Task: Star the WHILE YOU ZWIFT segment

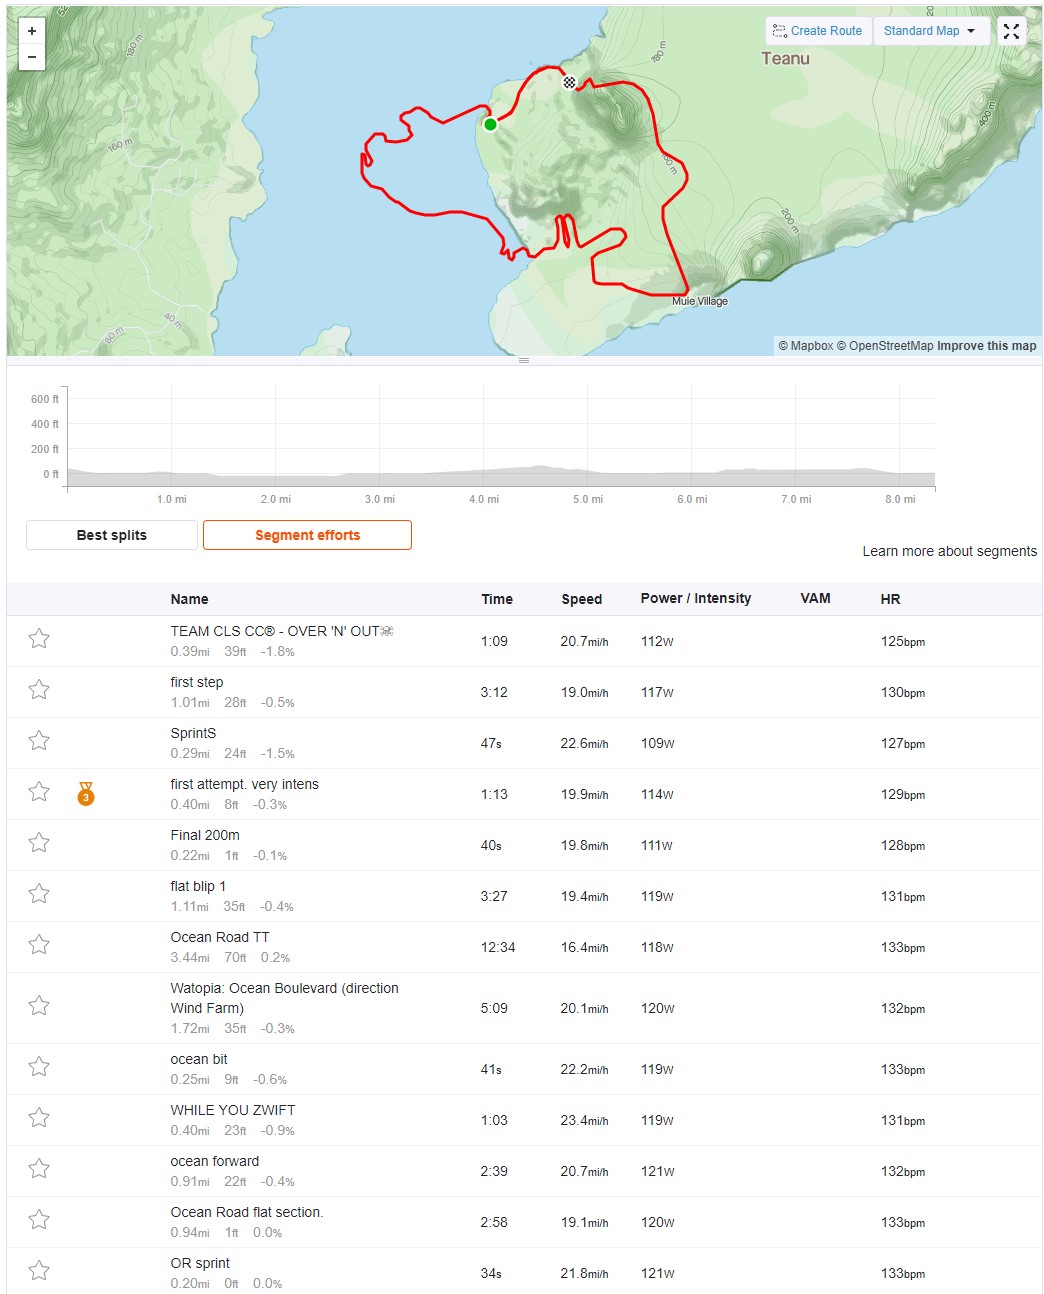Action: 39,1117
